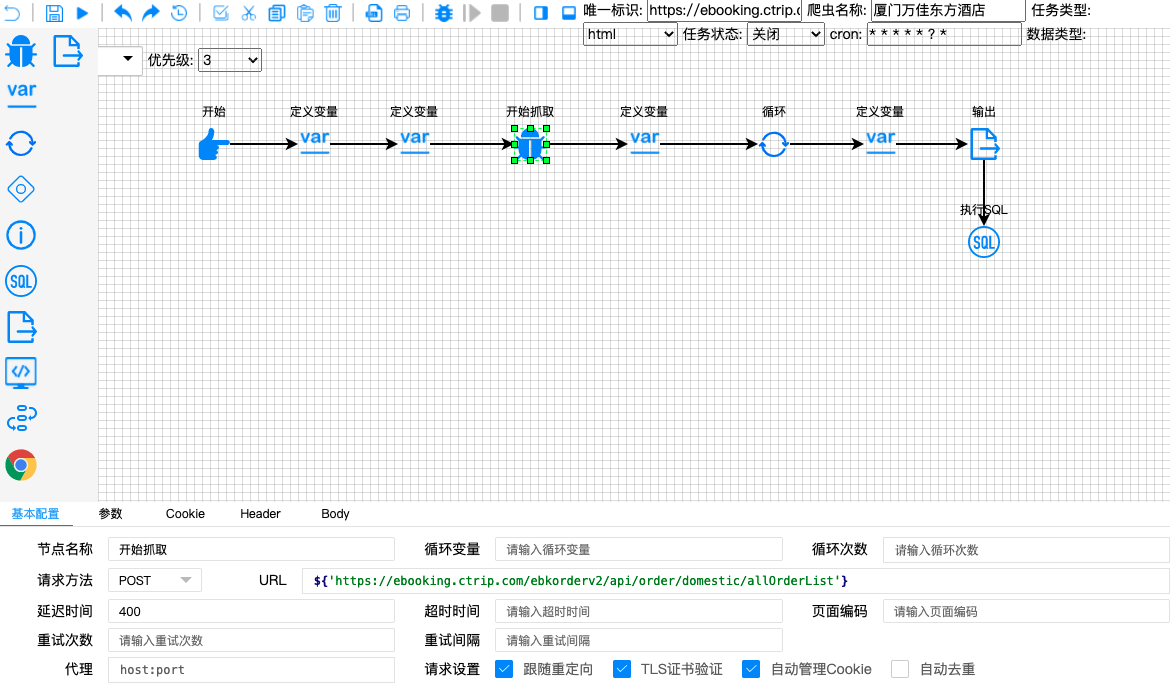Click the 延迟时间 input field

coord(250,610)
